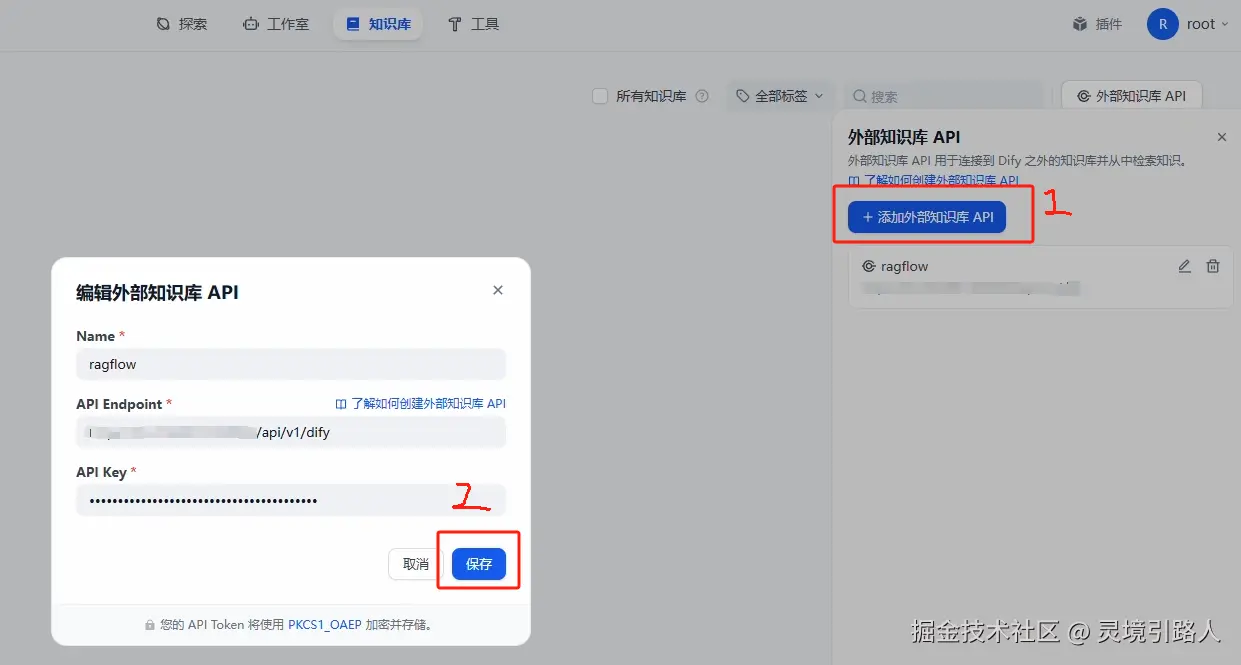Image resolution: width=1241 pixels, height=665 pixels.
Task: Select the 探索 compass icon
Action: (161, 23)
